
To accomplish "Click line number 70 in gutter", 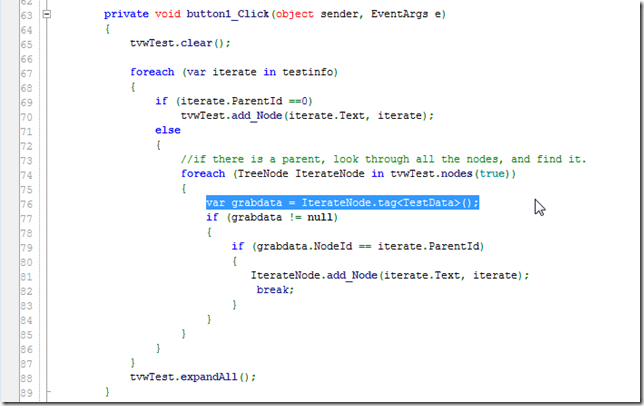I will [x=26, y=117].
